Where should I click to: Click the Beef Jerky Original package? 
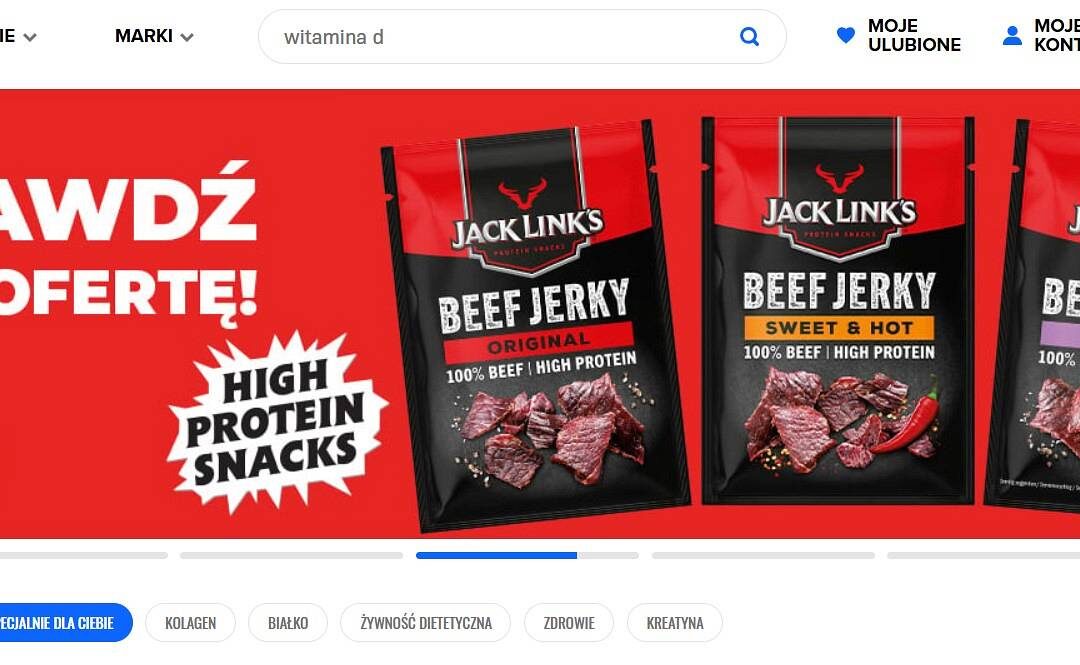click(537, 325)
